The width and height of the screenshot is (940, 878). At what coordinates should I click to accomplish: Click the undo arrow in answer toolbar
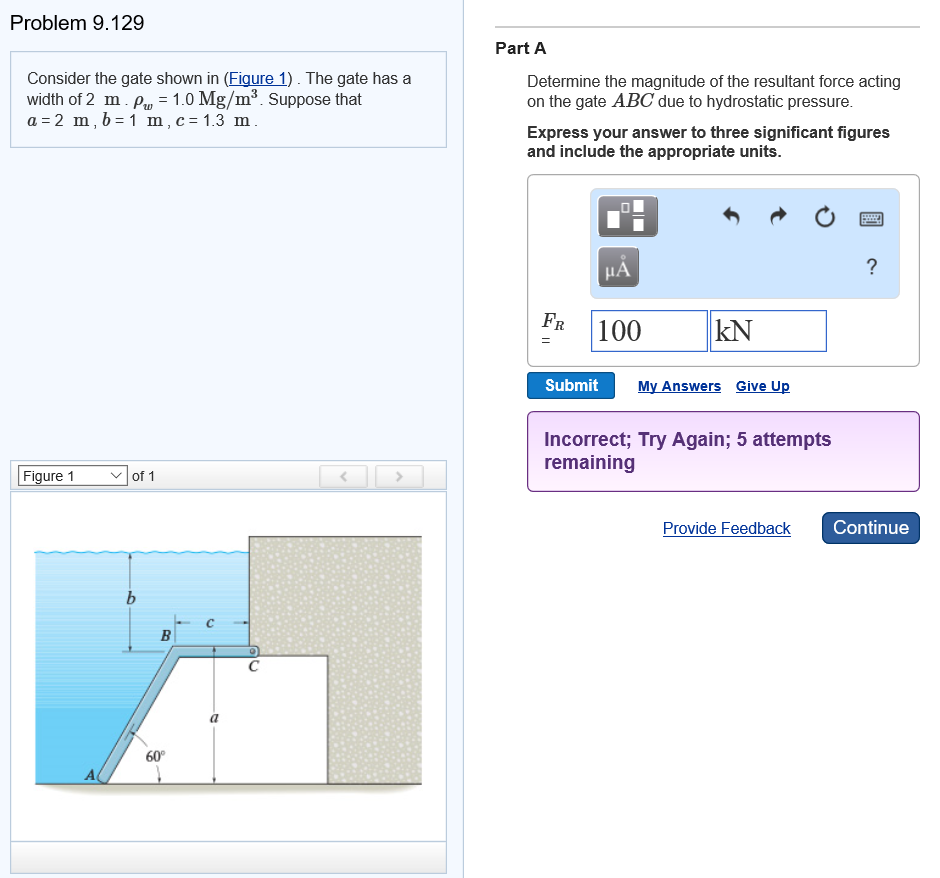pyautogui.click(x=731, y=216)
